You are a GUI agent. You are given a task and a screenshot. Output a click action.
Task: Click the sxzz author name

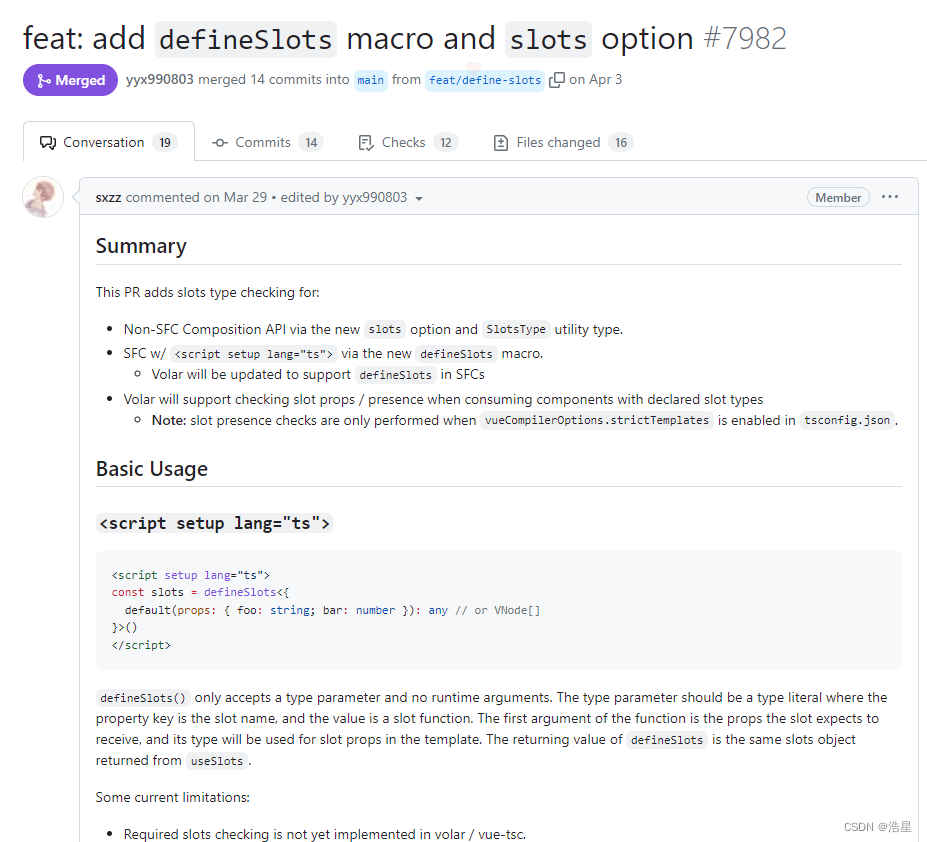click(x=108, y=197)
